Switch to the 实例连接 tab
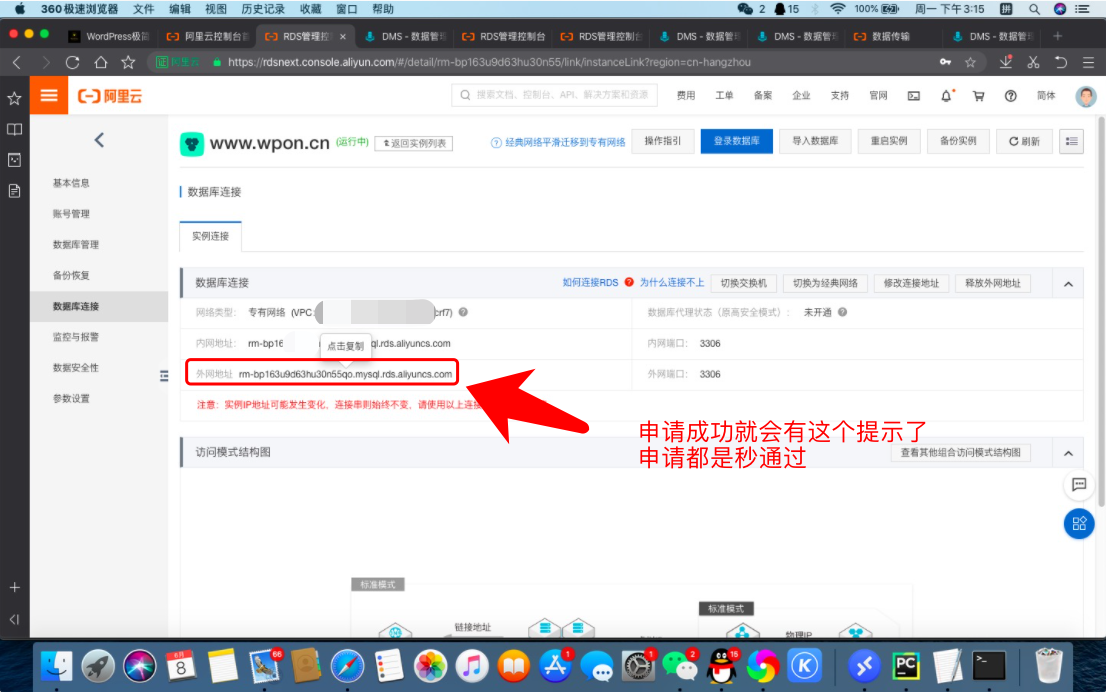This screenshot has width=1106, height=692. coord(210,236)
